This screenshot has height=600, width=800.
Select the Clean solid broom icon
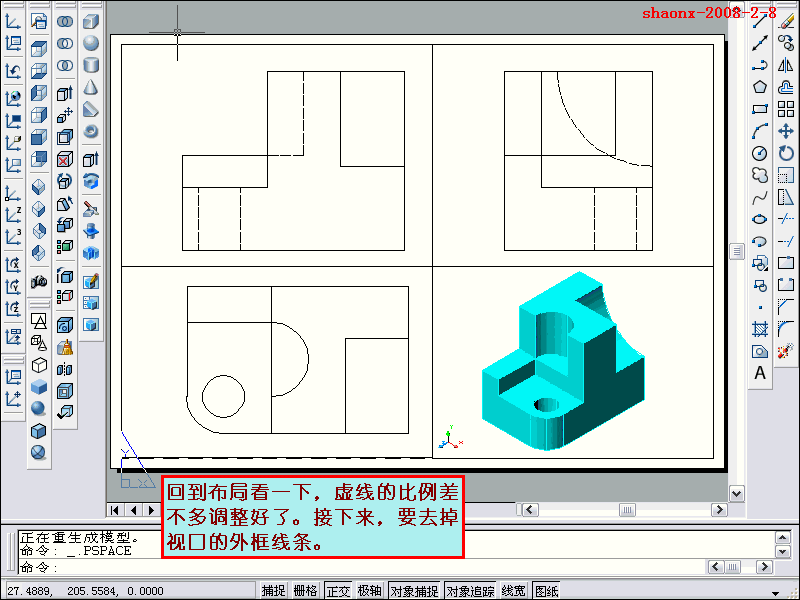[65, 348]
